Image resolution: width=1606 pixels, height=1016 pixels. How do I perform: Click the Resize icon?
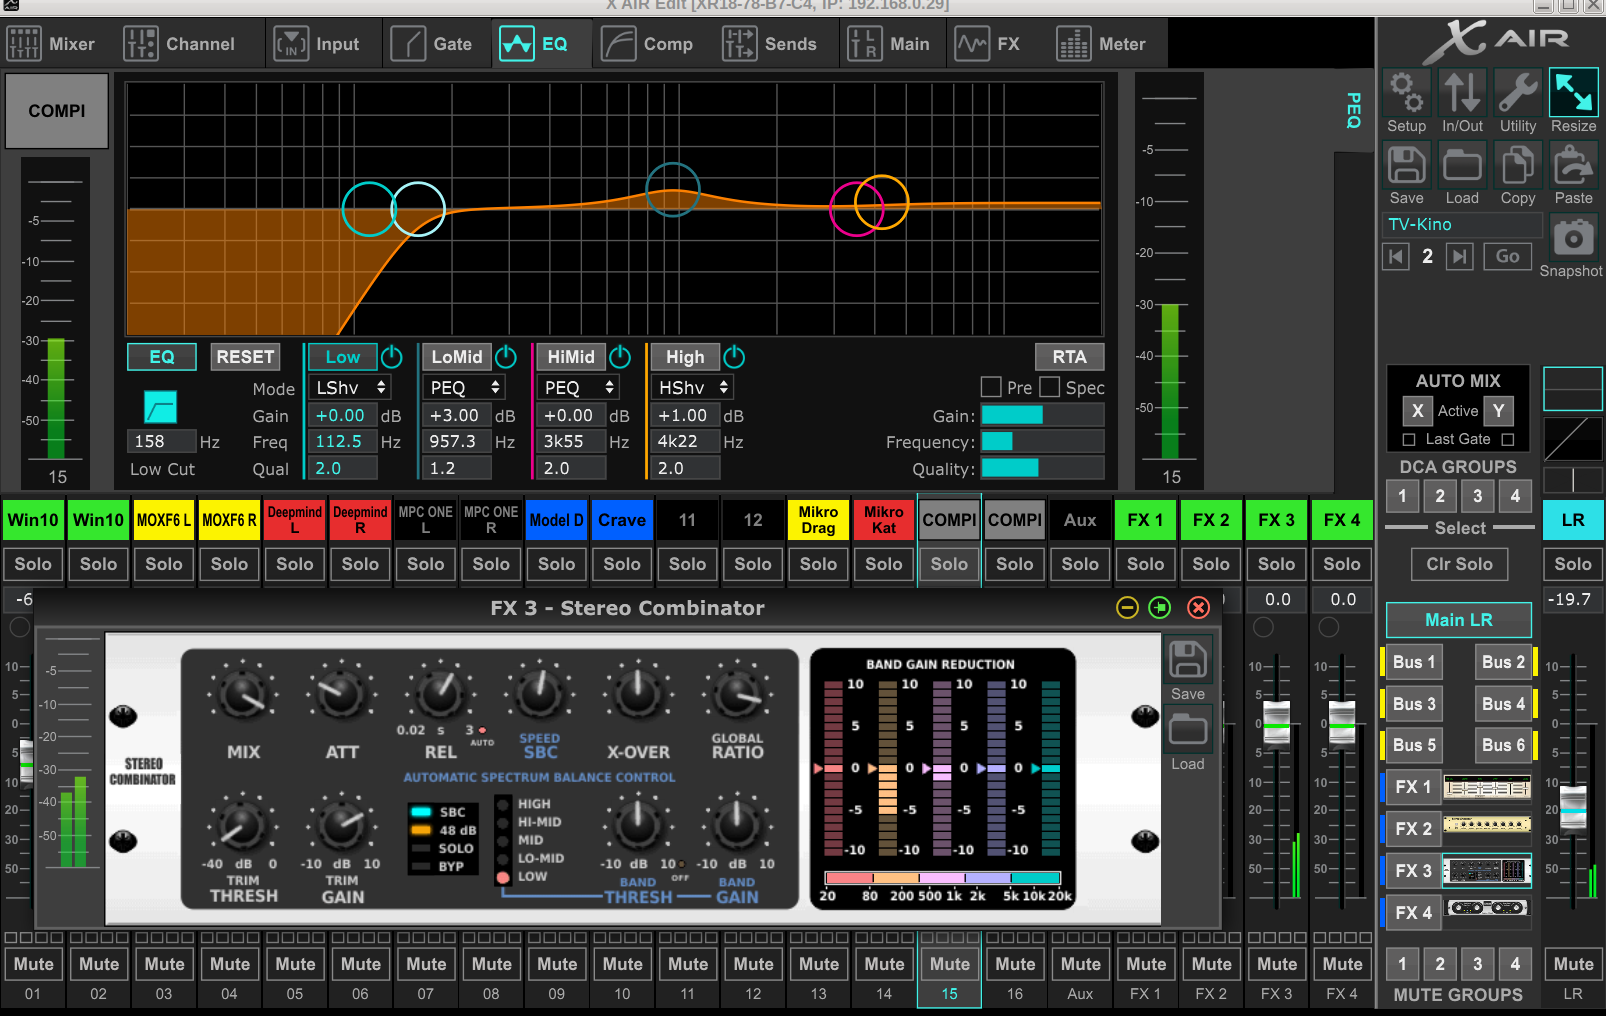click(x=1573, y=94)
